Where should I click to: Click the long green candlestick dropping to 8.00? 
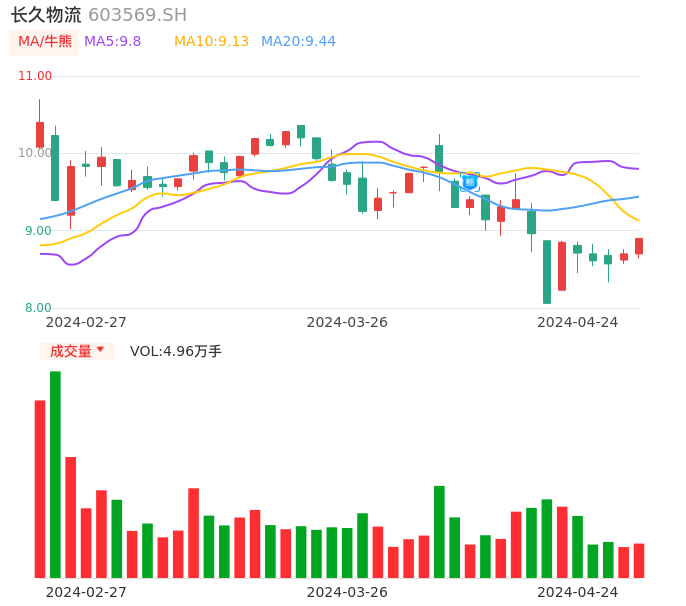coord(547,271)
